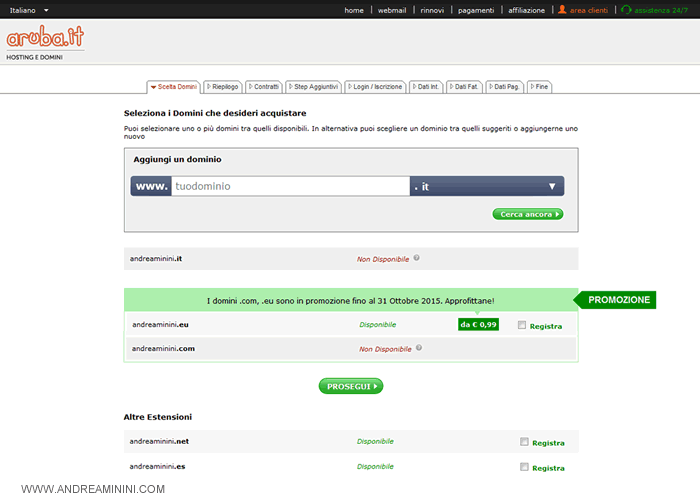Open the webmail link in top bar
This screenshot has width=700, height=500.
pos(392,10)
